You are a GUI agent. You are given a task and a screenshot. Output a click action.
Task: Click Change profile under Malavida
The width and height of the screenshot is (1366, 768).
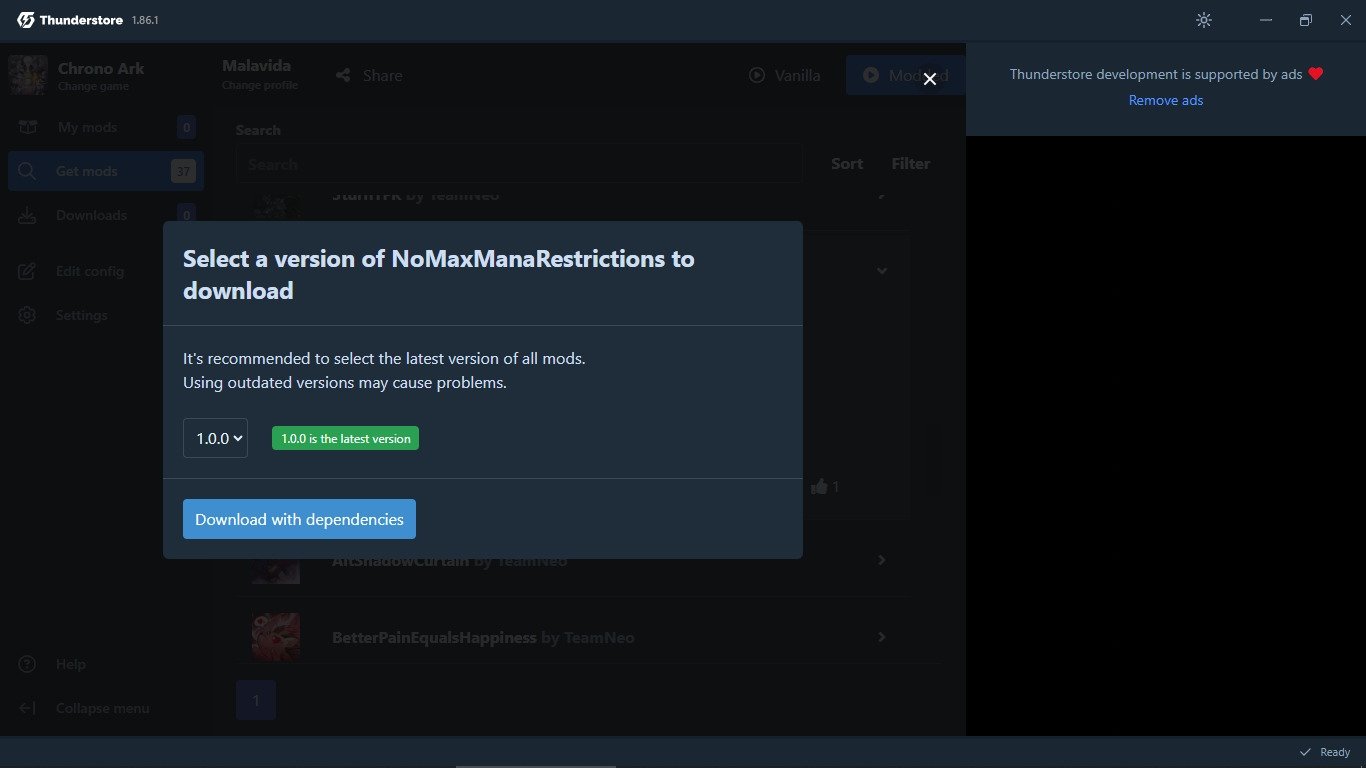[x=260, y=85]
